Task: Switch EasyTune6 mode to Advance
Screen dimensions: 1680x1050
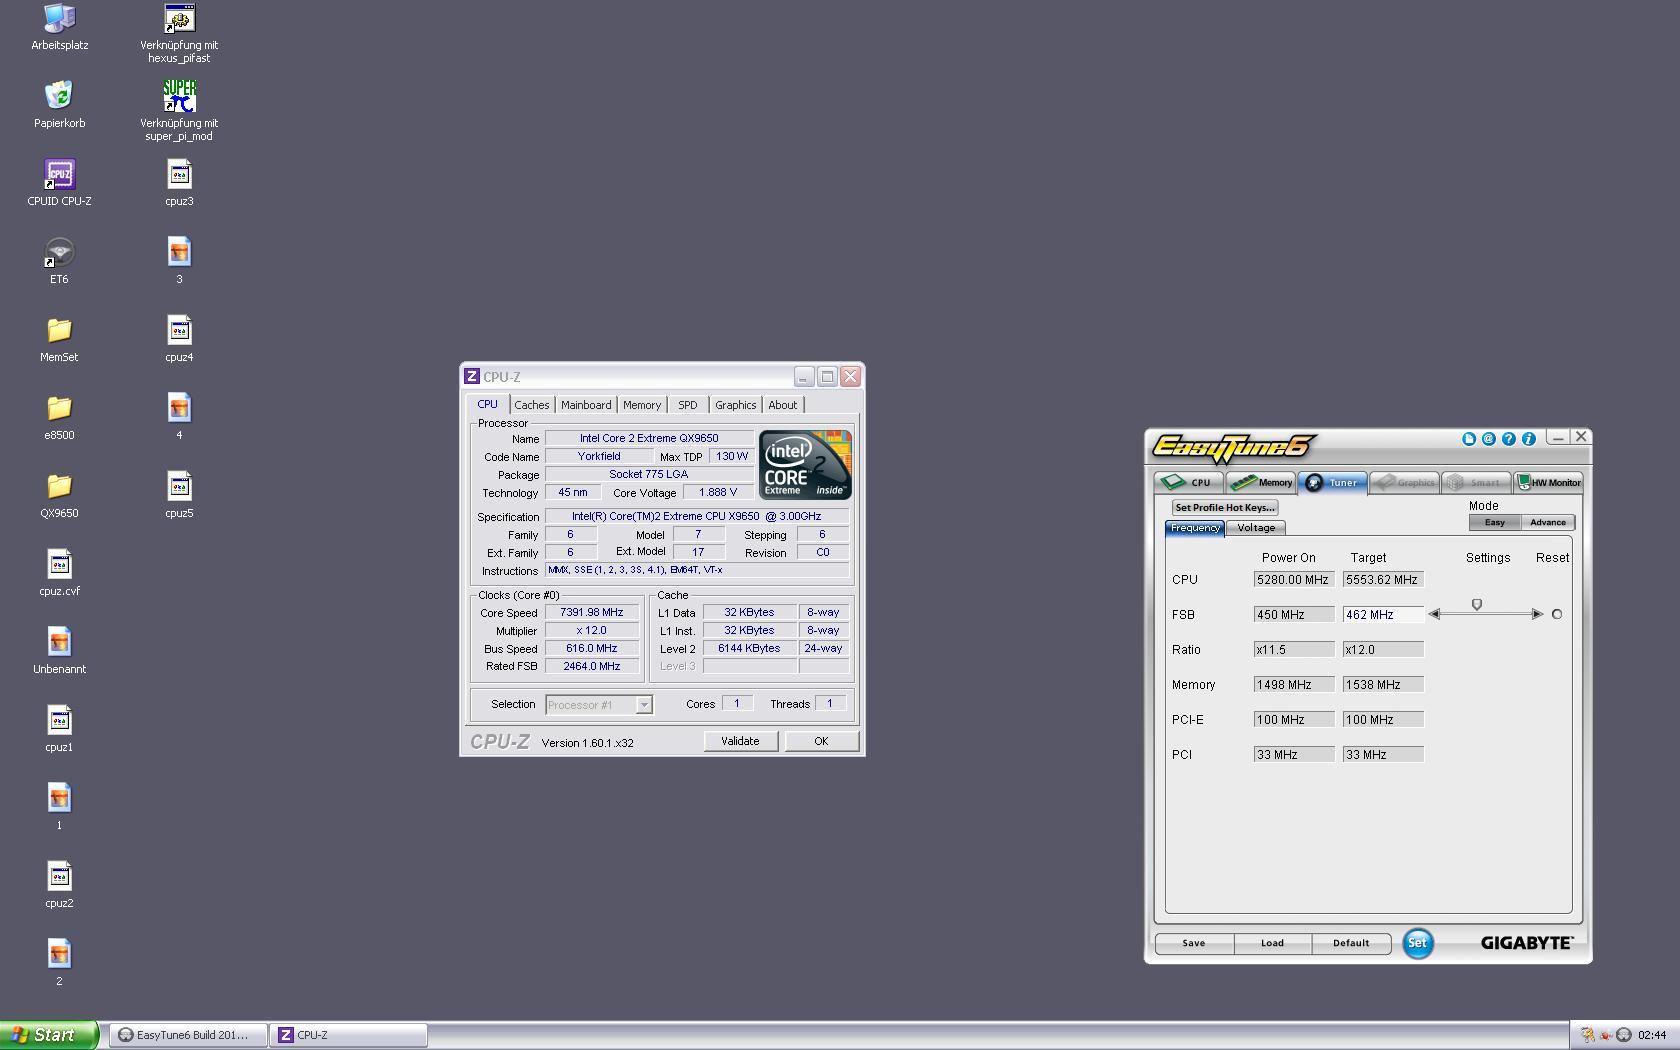Action: tap(1547, 522)
